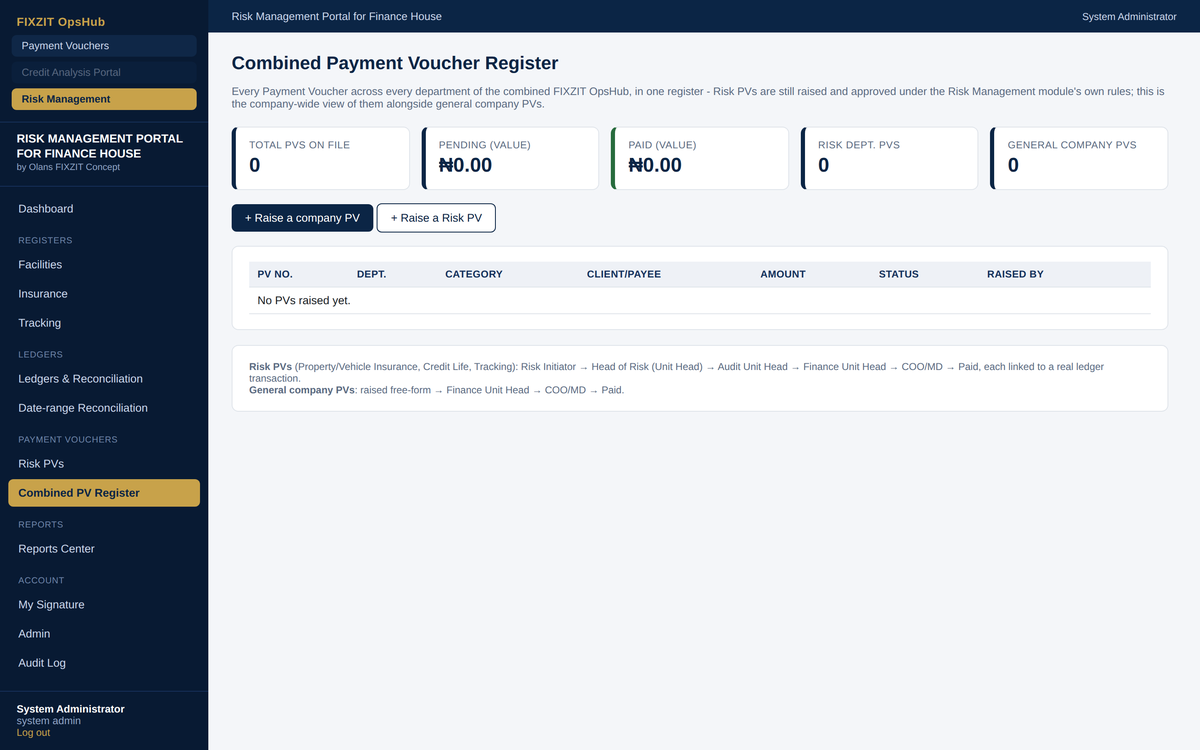The height and width of the screenshot is (750, 1200).
Task: Click the FIXZIT OpsHub brand title
Action: coord(61,21)
